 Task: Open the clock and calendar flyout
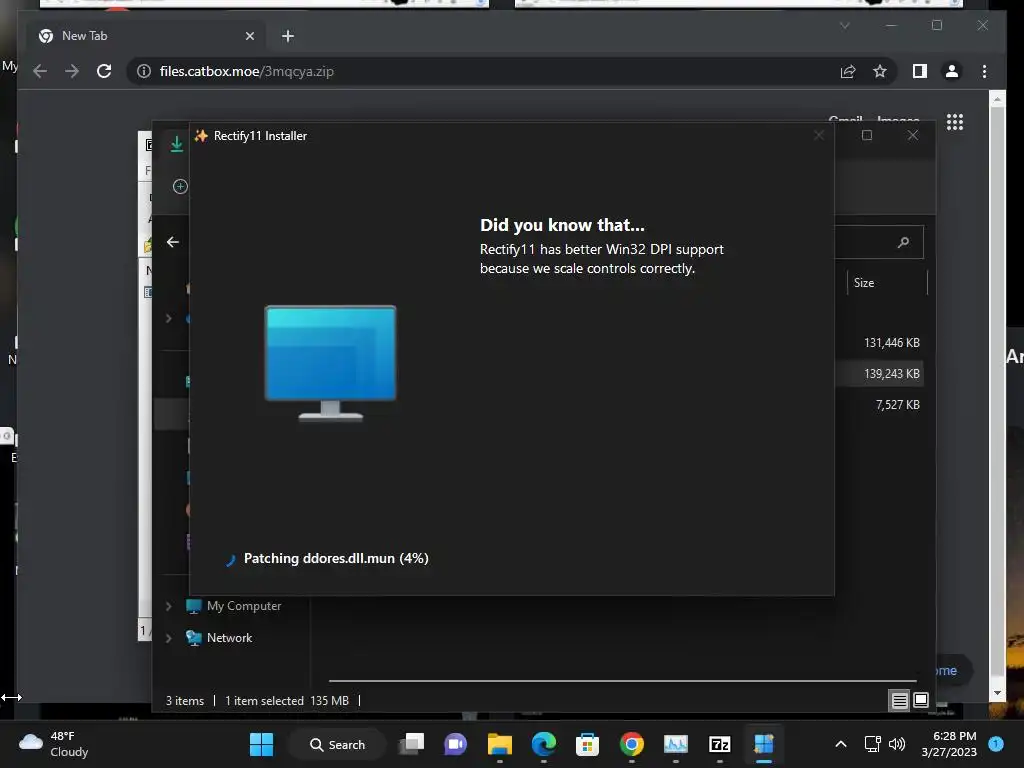click(949, 744)
